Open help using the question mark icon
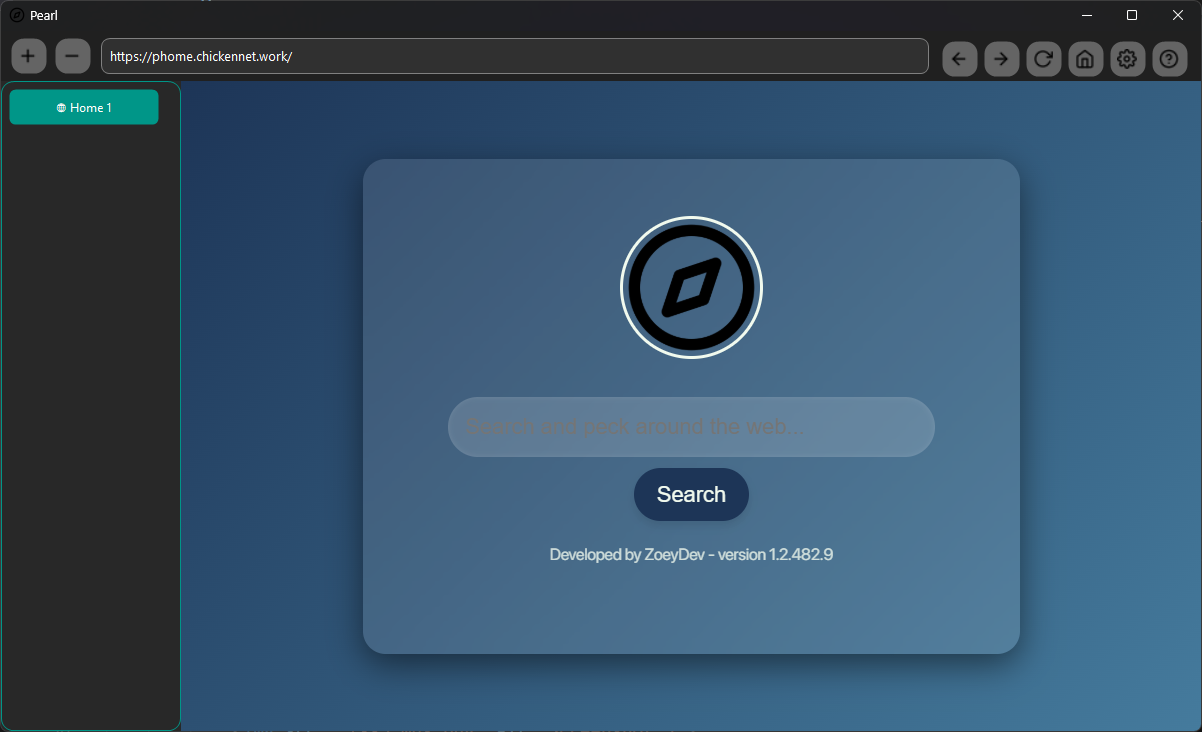Screen dimensions: 1202x732 click(x=1169, y=59)
